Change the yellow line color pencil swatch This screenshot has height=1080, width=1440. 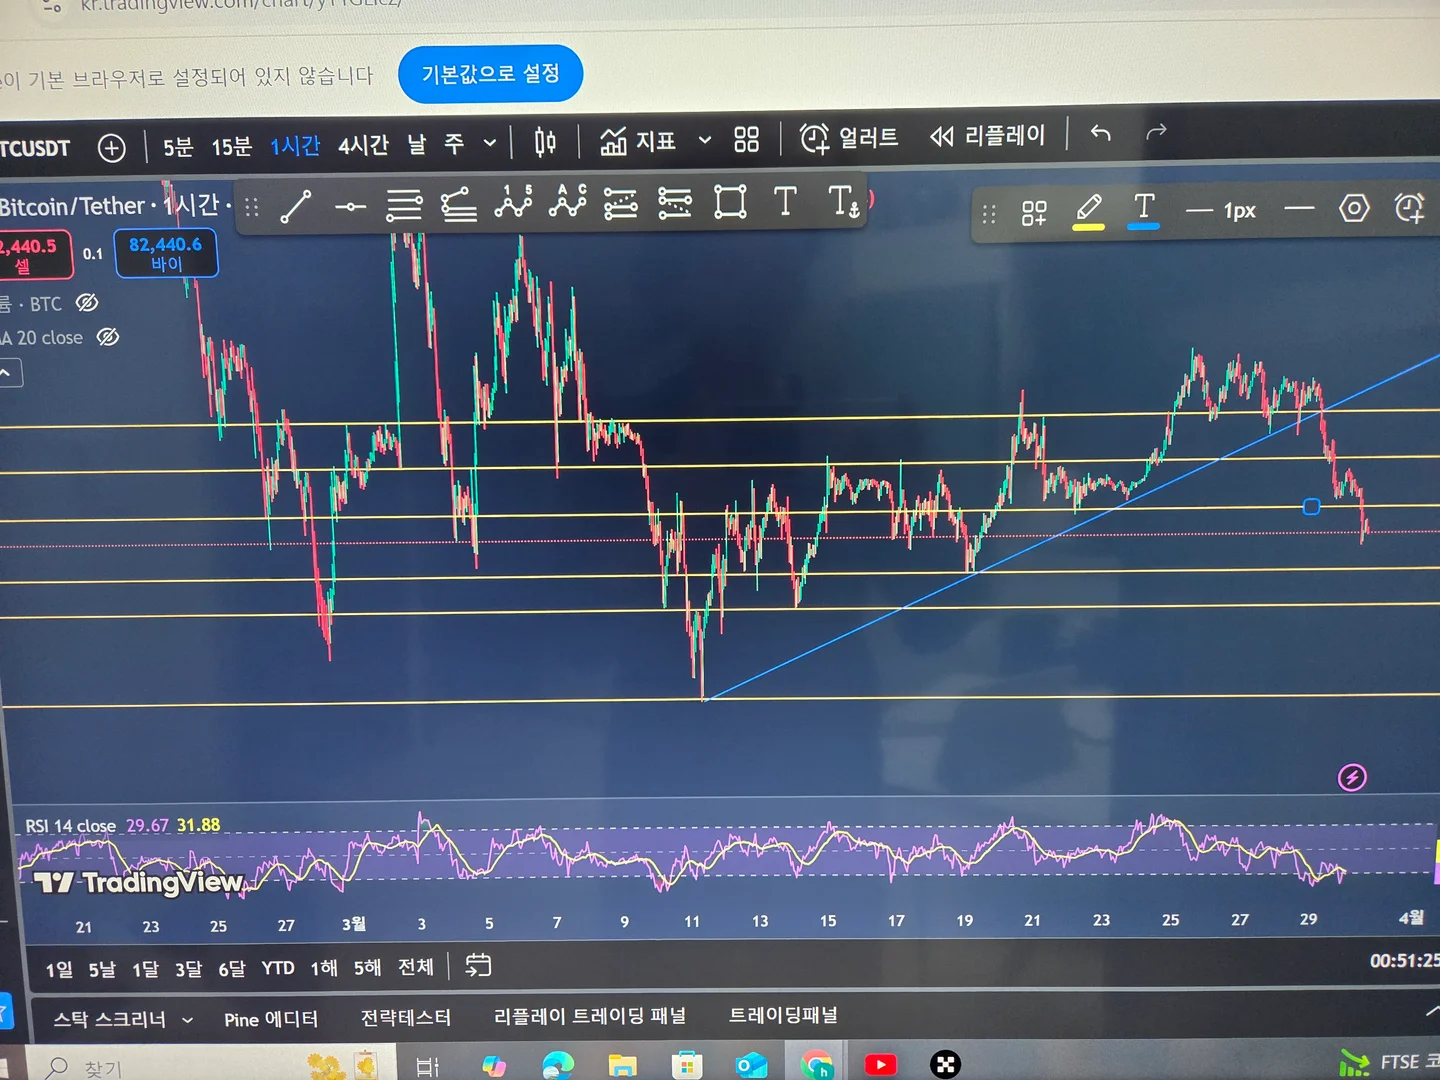pos(1089,211)
